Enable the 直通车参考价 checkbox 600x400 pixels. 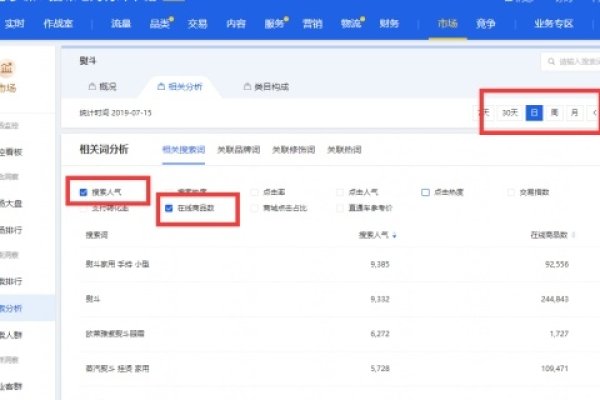coord(340,208)
